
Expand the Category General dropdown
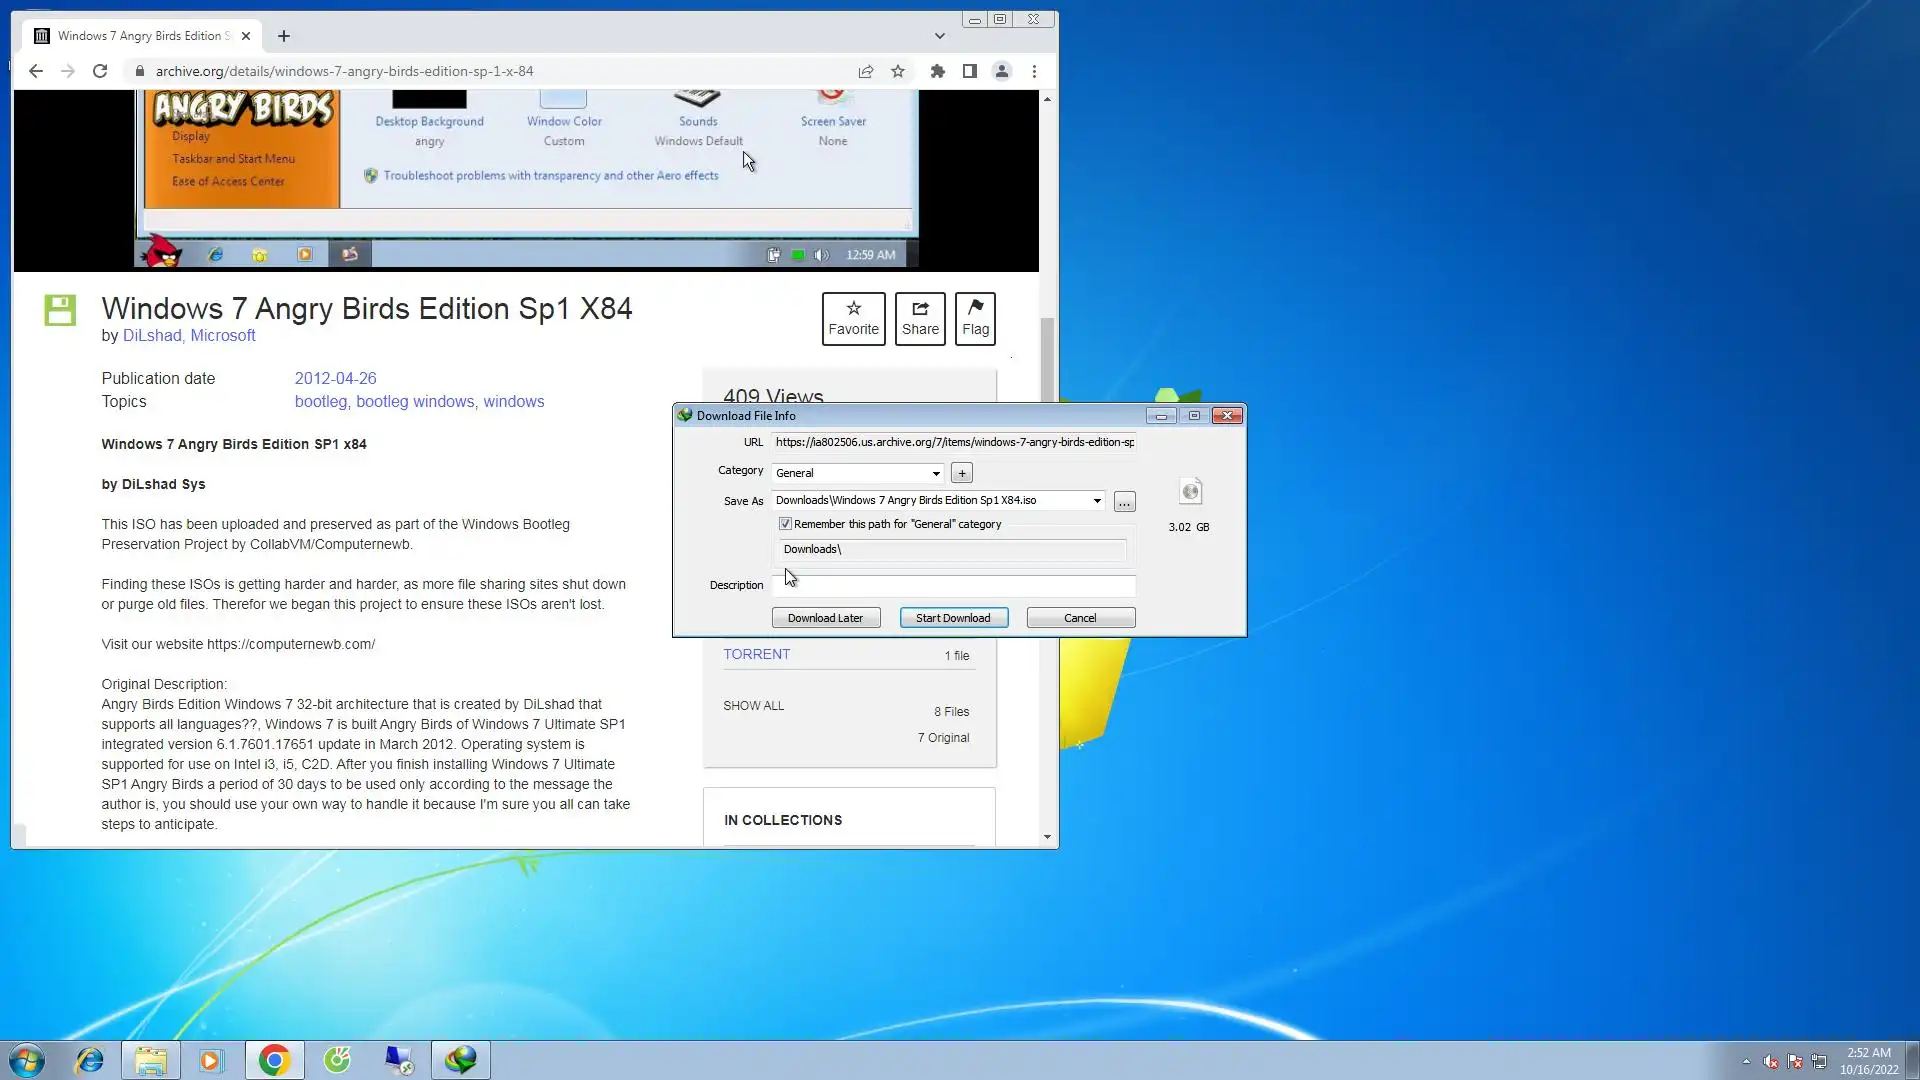[936, 473]
